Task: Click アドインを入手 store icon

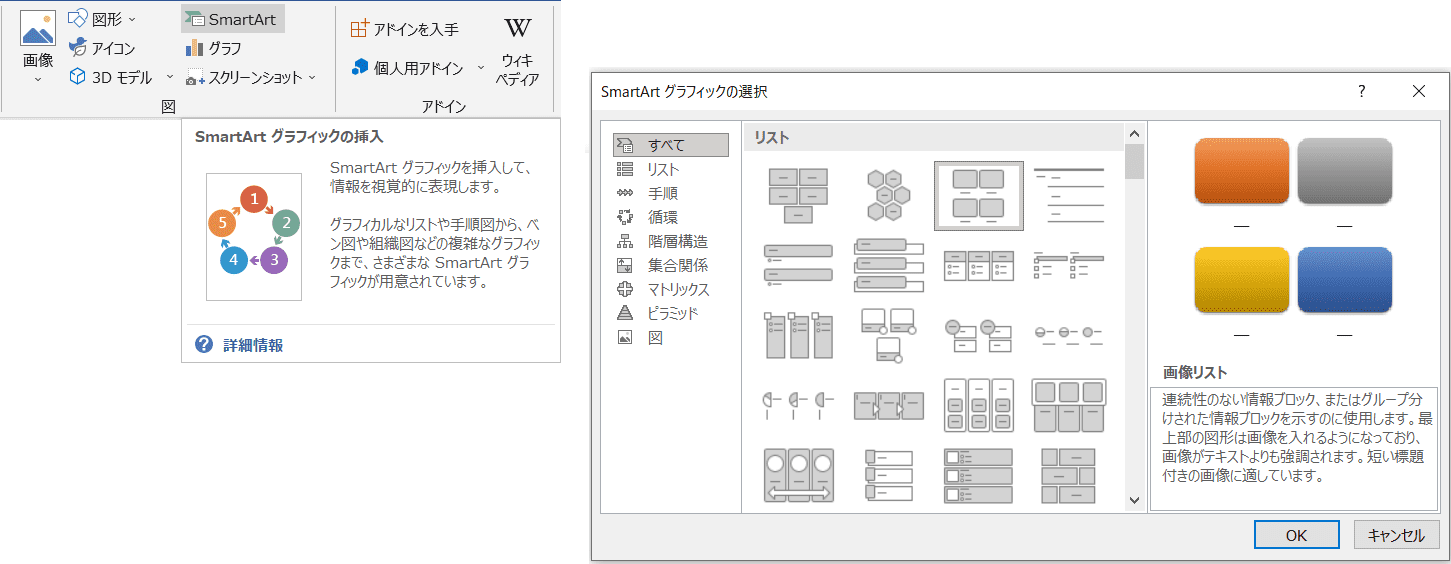Action: 360,30
